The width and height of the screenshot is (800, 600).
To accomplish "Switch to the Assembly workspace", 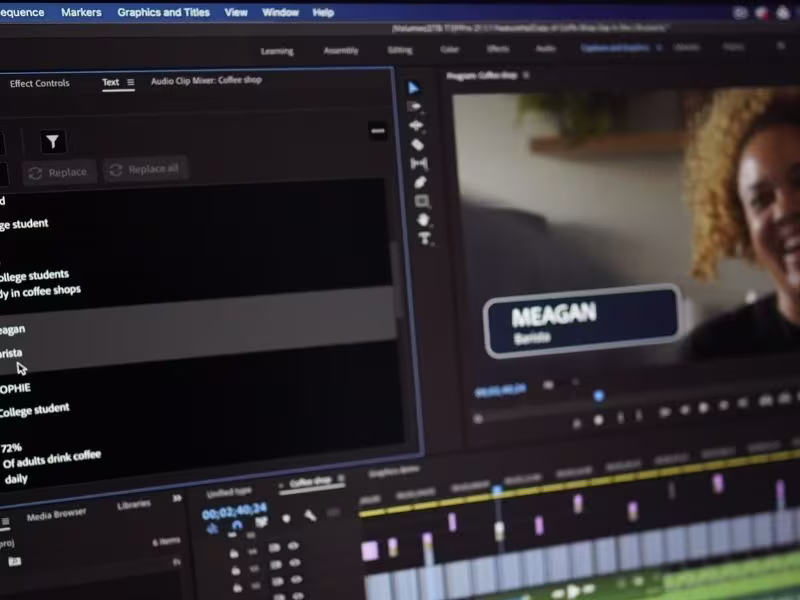I will click(x=341, y=50).
